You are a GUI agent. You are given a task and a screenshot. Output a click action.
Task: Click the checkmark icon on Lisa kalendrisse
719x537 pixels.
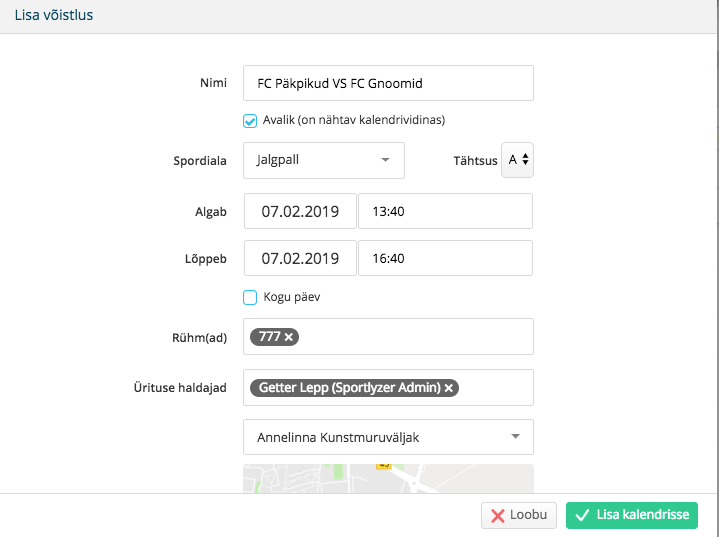[x=582, y=515]
